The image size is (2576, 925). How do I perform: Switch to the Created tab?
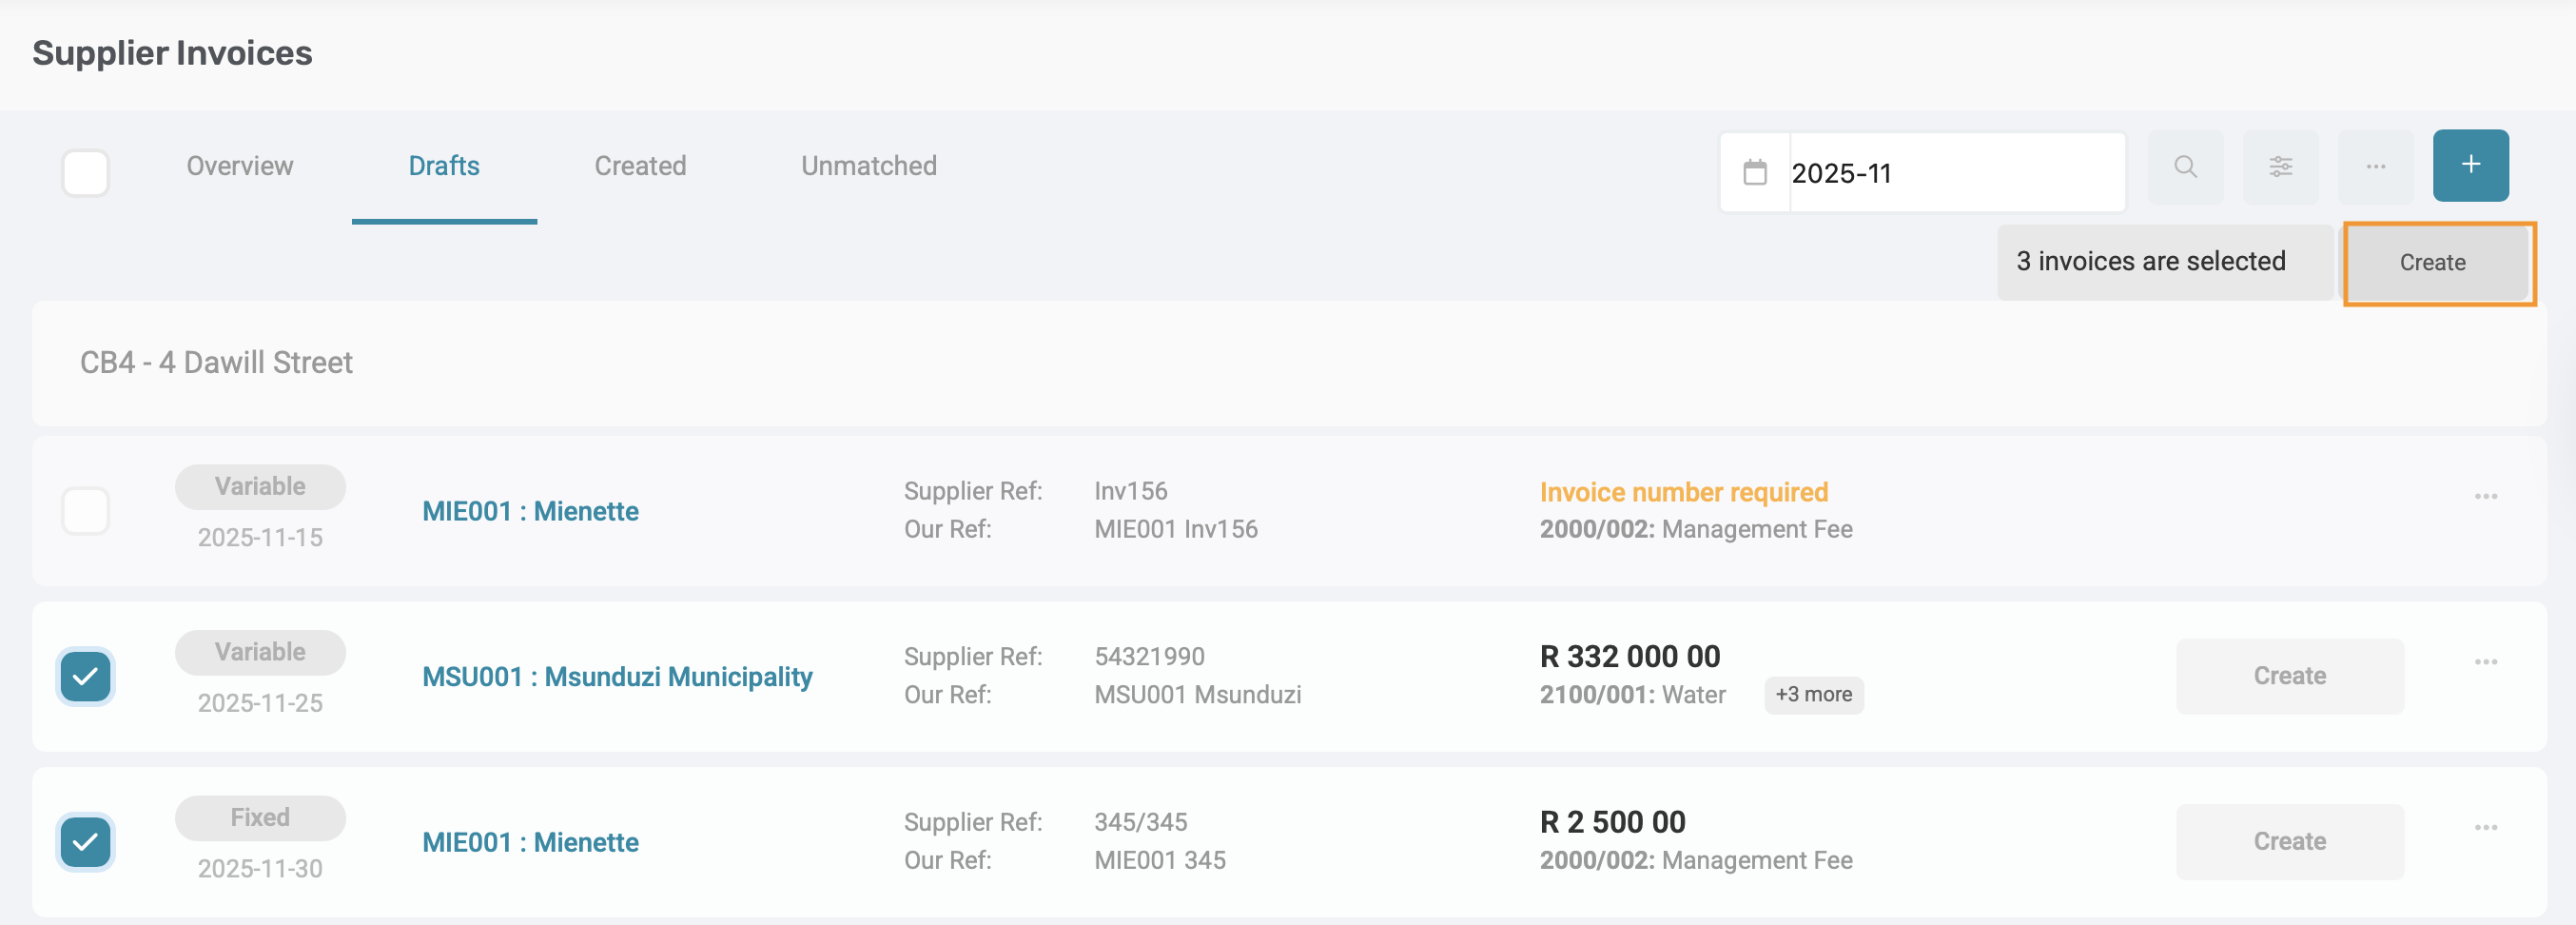(640, 166)
